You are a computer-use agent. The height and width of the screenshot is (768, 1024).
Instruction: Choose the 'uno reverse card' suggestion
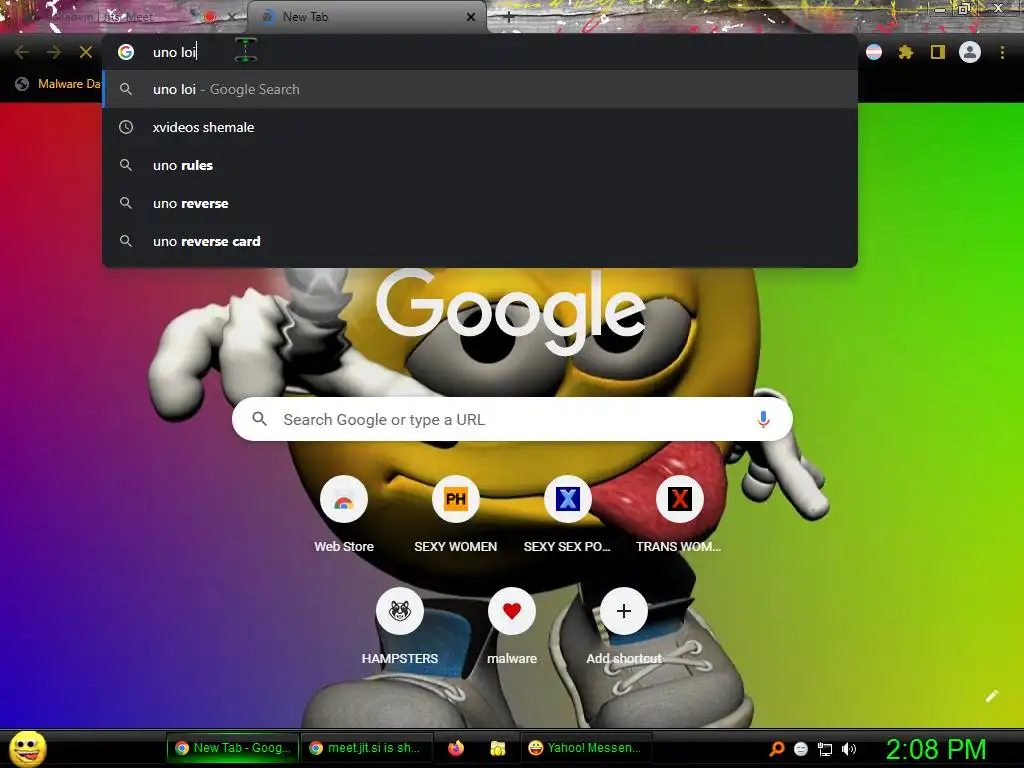tap(480, 241)
